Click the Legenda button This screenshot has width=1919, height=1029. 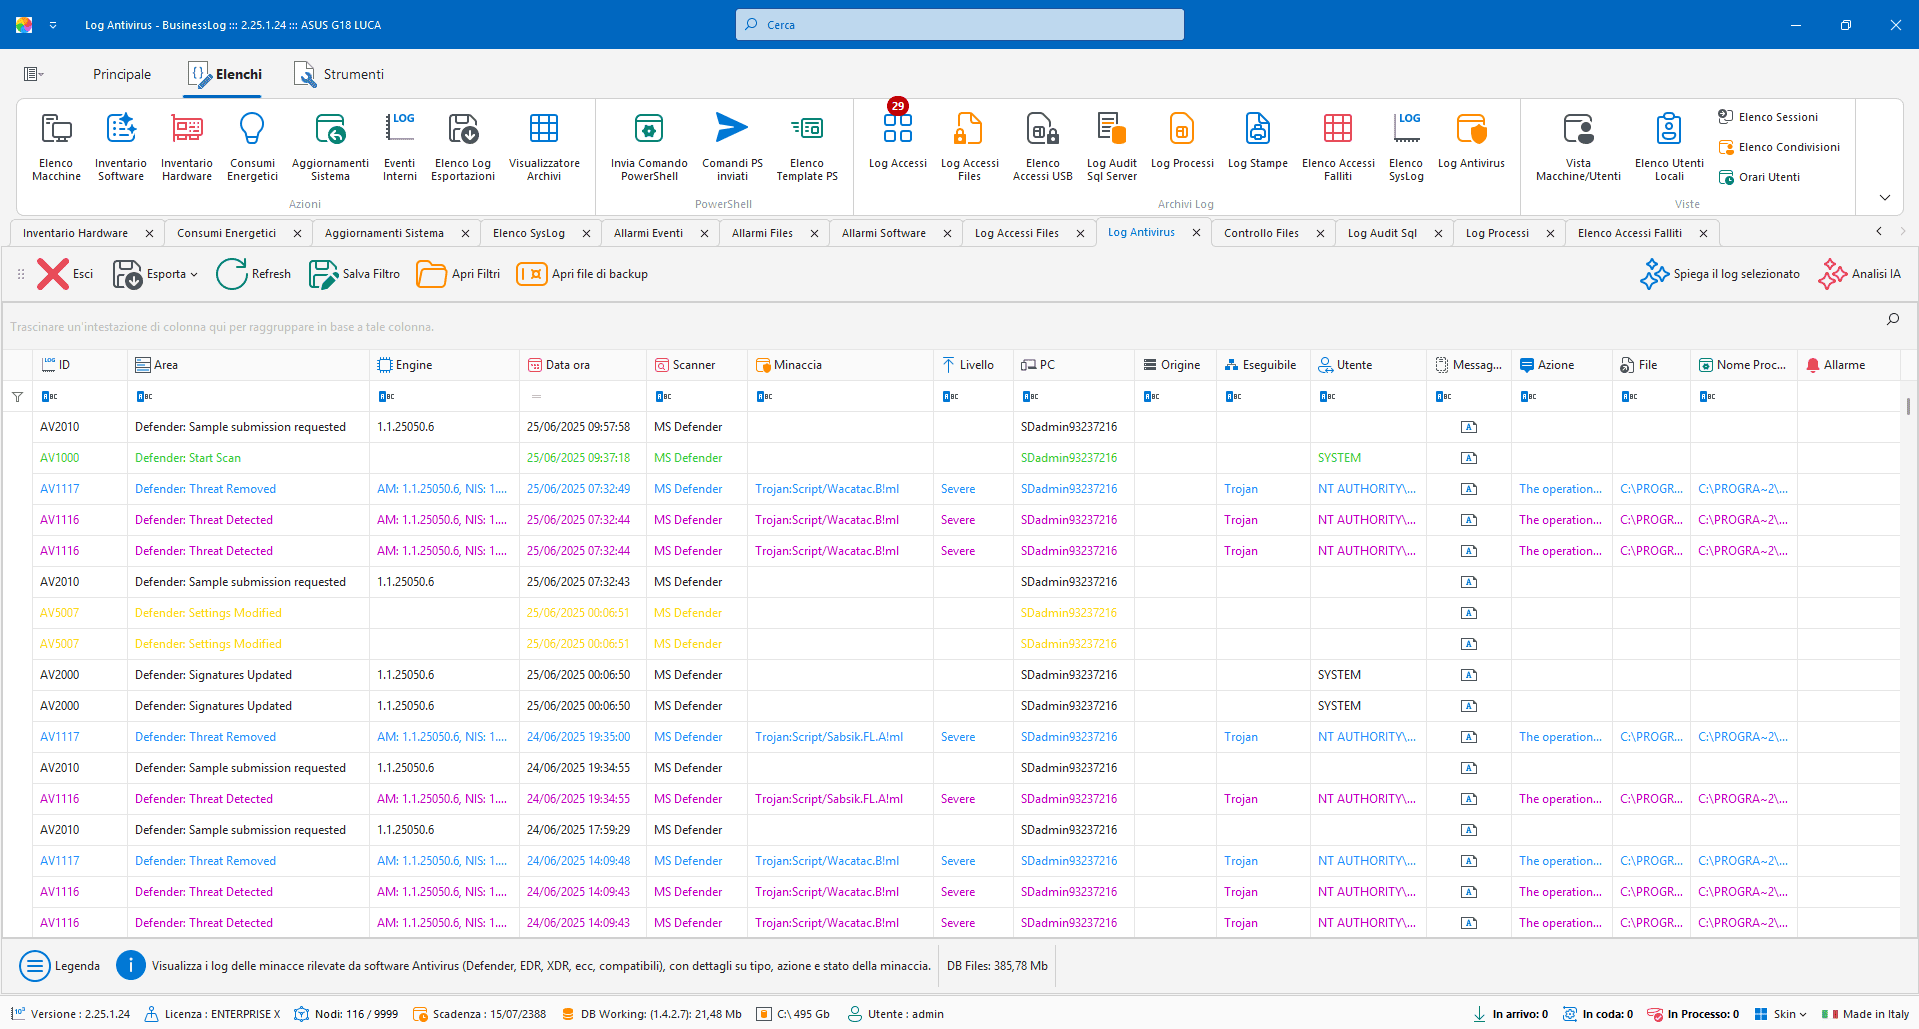(60, 966)
